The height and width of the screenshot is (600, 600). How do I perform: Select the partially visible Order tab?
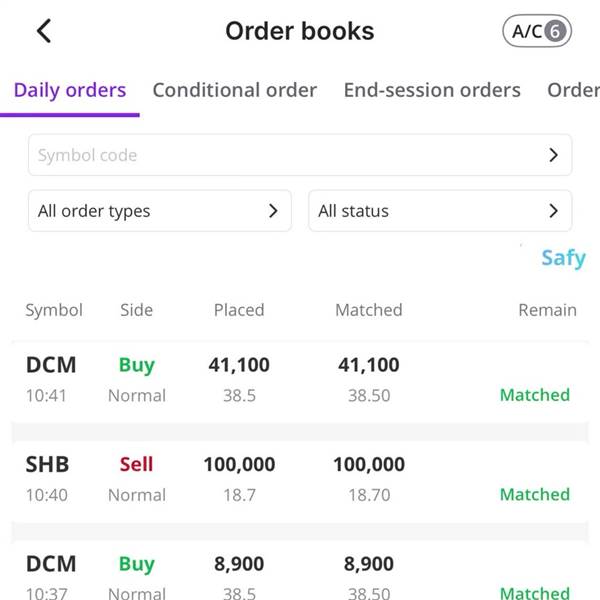(x=573, y=90)
